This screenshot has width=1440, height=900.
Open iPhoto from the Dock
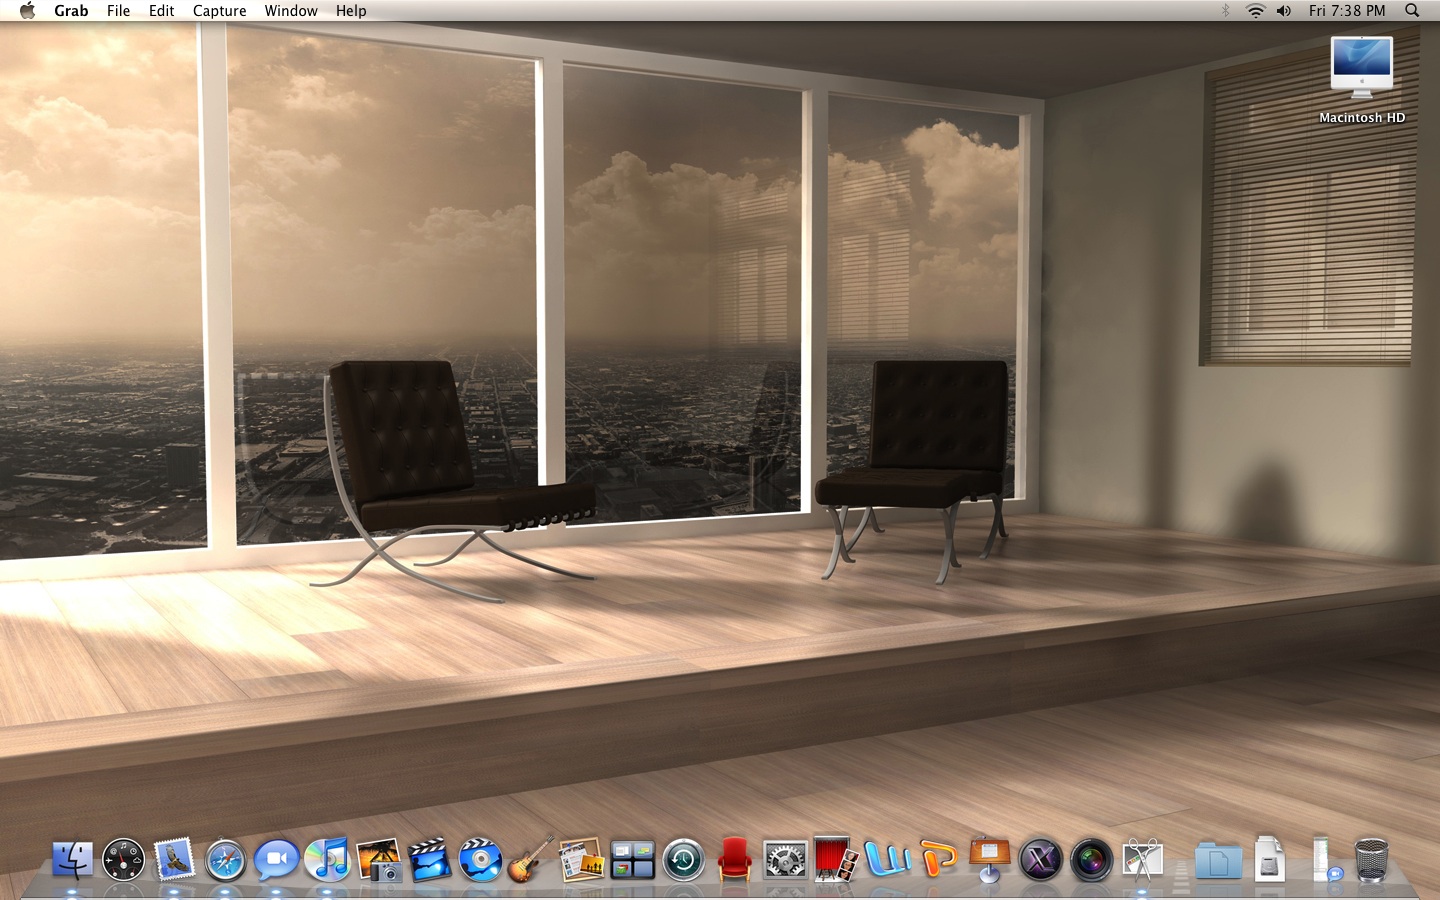pos(378,859)
